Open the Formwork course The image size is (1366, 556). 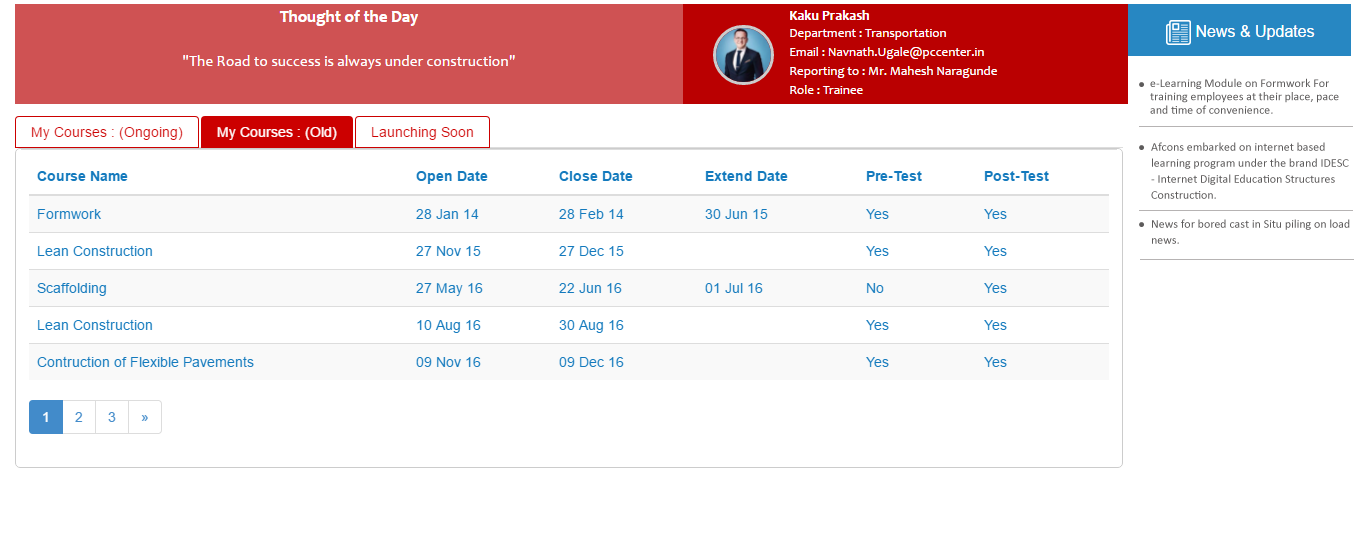tap(69, 214)
